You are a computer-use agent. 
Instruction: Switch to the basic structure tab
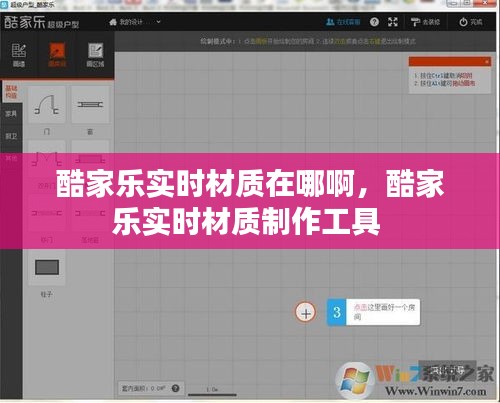tap(11, 92)
